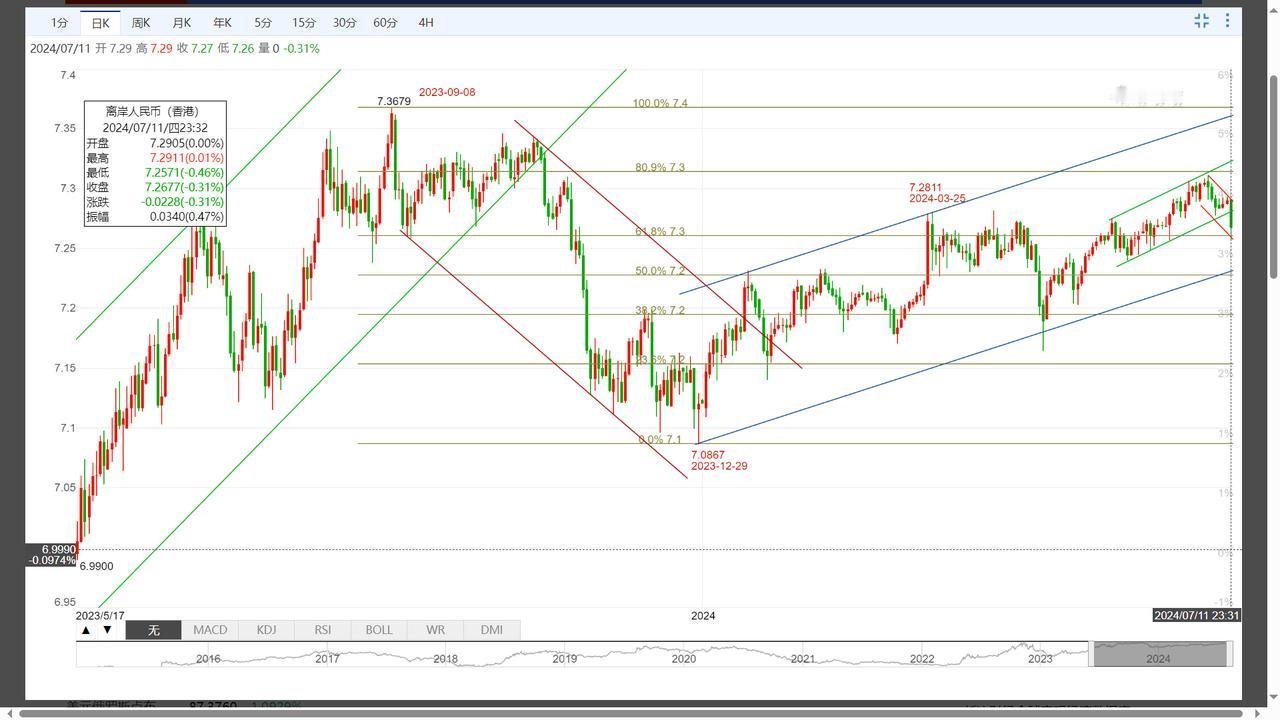Click the horizontal page scrollbar
This screenshot has height=720, width=1280.
[631, 713]
